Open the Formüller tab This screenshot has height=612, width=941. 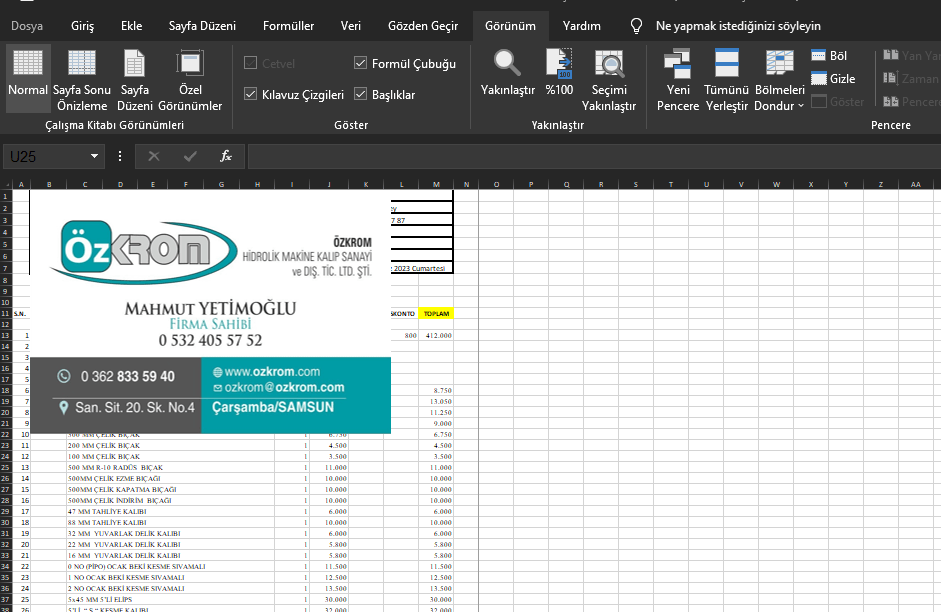(289, 26)
